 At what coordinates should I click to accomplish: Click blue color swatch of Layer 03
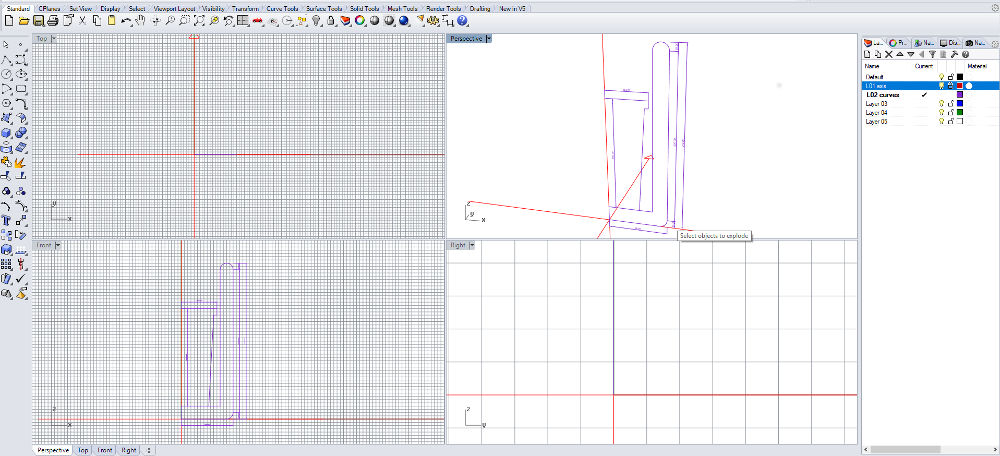click(960, 103)
